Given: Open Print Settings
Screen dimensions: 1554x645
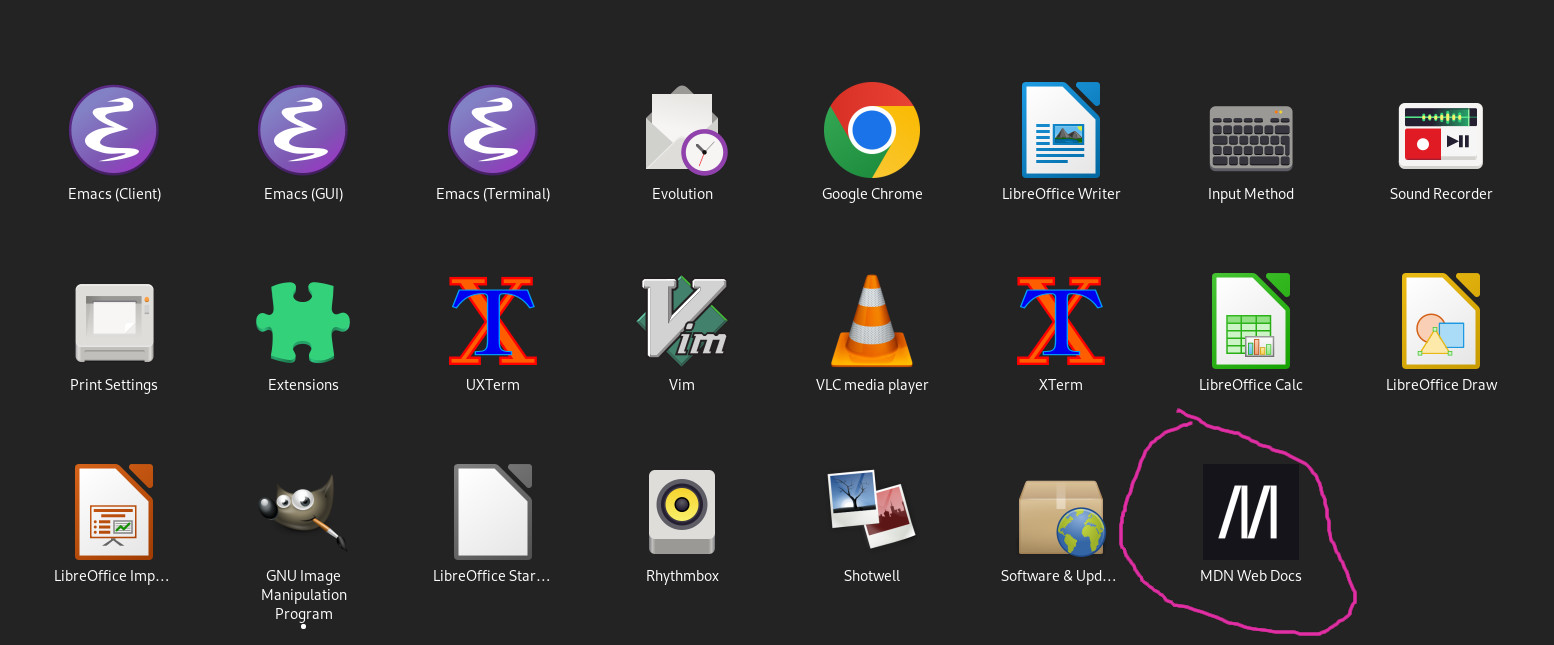Looking at the screenshot, I should coord(114,322).
